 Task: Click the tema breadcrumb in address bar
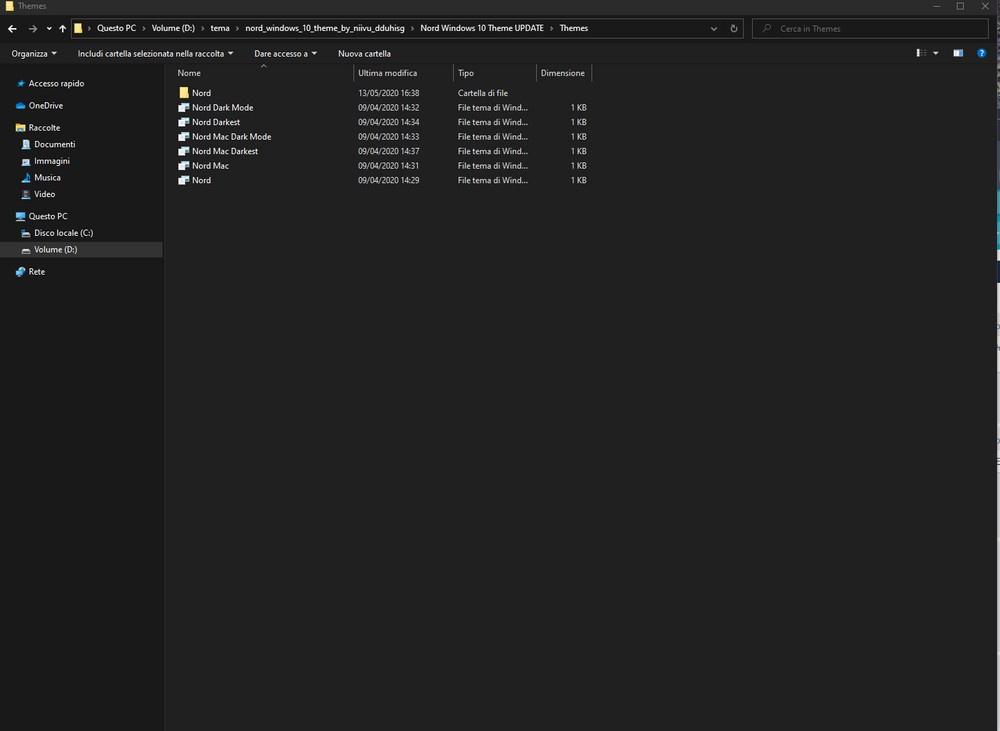coord(220,29)
